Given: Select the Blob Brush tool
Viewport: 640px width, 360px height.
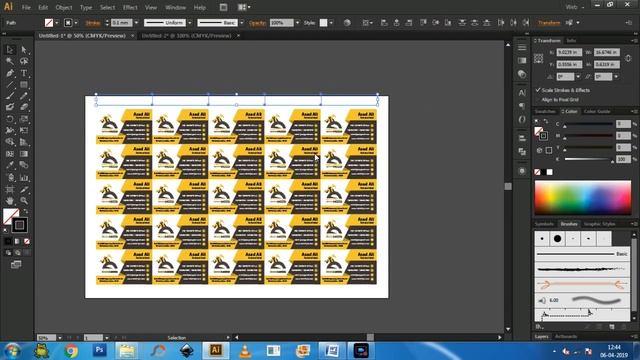Looking at the screenshot, I should click(10, 107).
